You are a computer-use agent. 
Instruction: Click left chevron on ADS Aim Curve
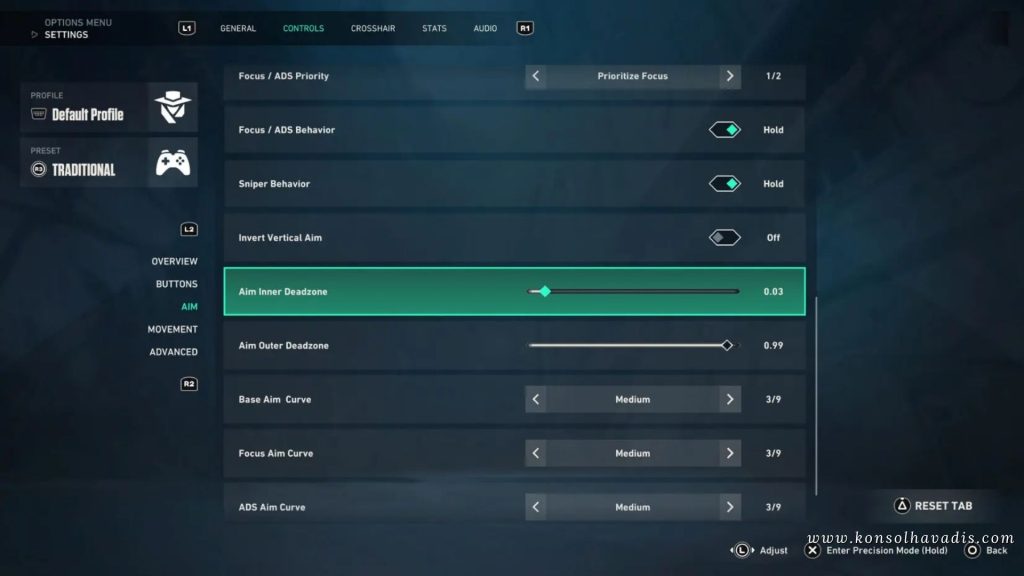point(535,506)
